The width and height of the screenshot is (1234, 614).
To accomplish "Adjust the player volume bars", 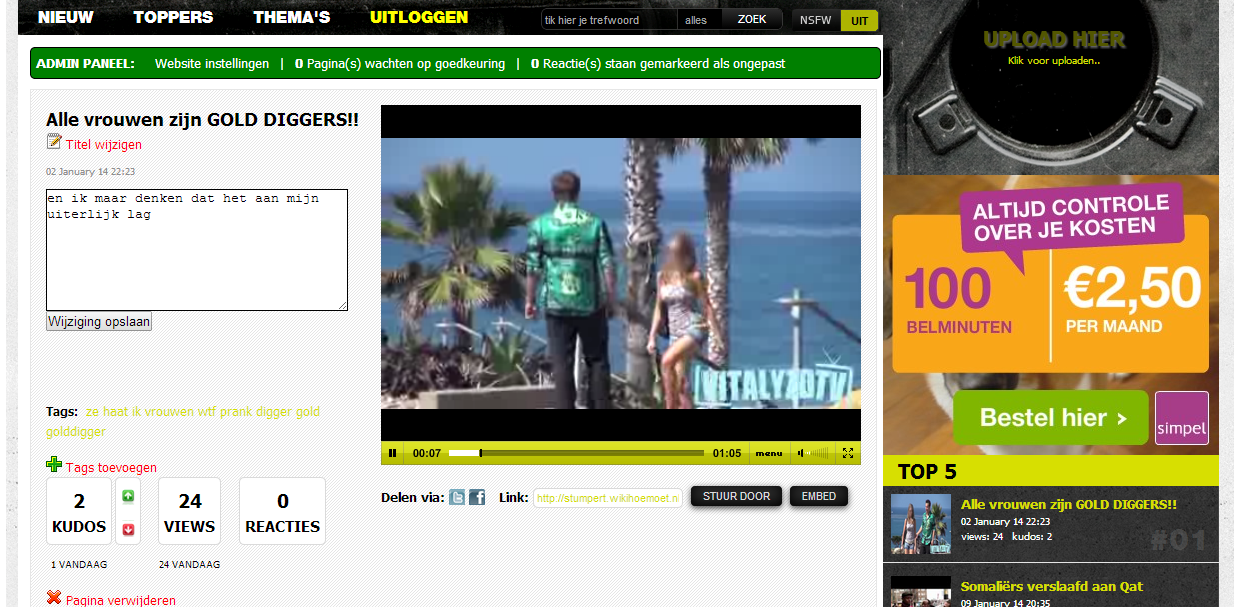I will pos(819,453).
